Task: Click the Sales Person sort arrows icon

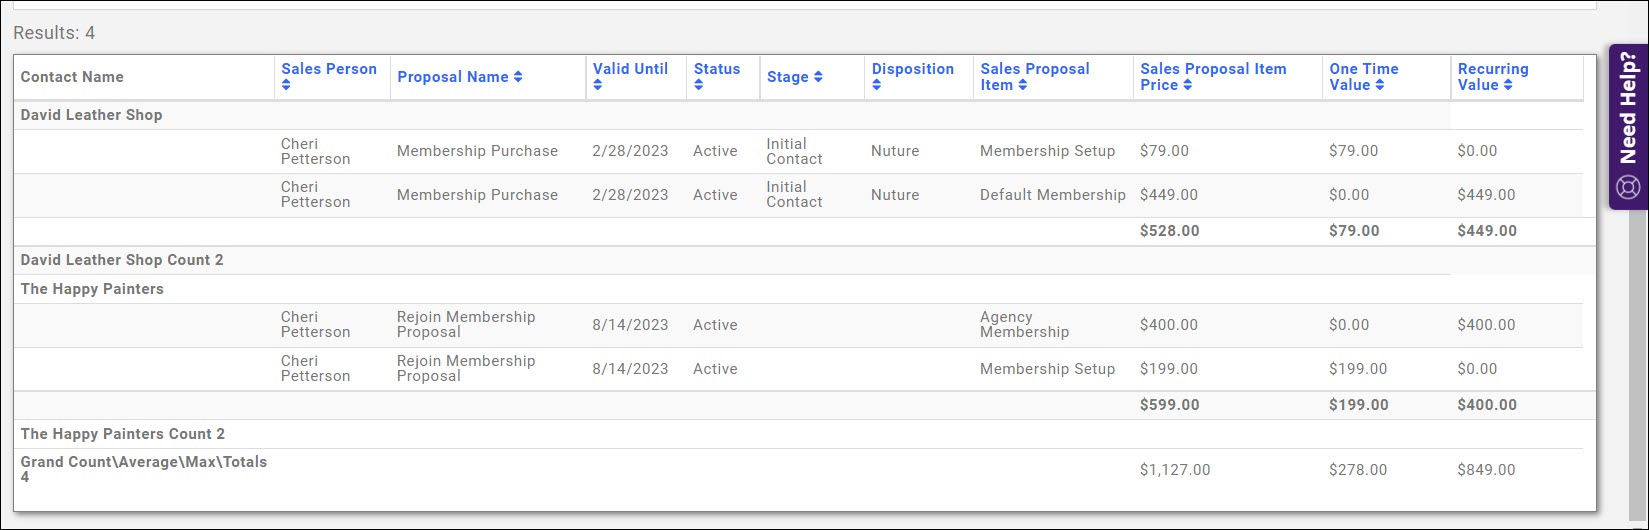Action: 286,86
